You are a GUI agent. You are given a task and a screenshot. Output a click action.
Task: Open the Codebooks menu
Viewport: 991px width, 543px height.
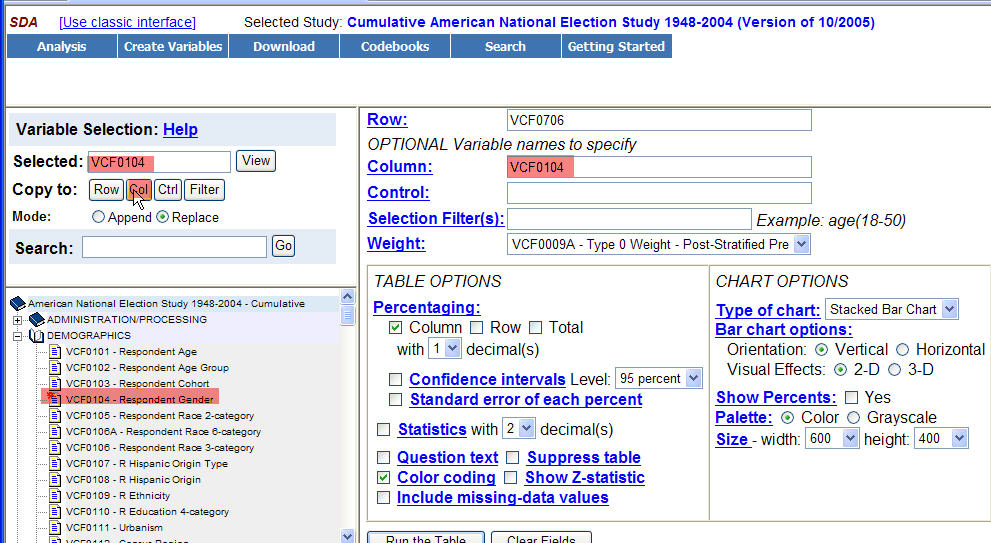(395, 46)
